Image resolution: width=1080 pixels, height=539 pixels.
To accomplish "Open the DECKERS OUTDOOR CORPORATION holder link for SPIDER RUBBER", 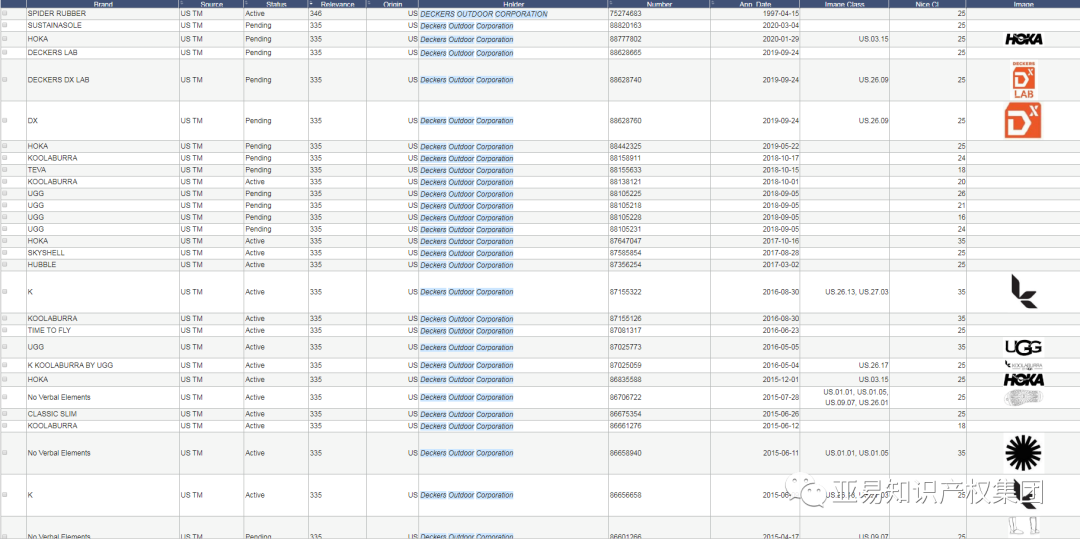I will [484, 14].
